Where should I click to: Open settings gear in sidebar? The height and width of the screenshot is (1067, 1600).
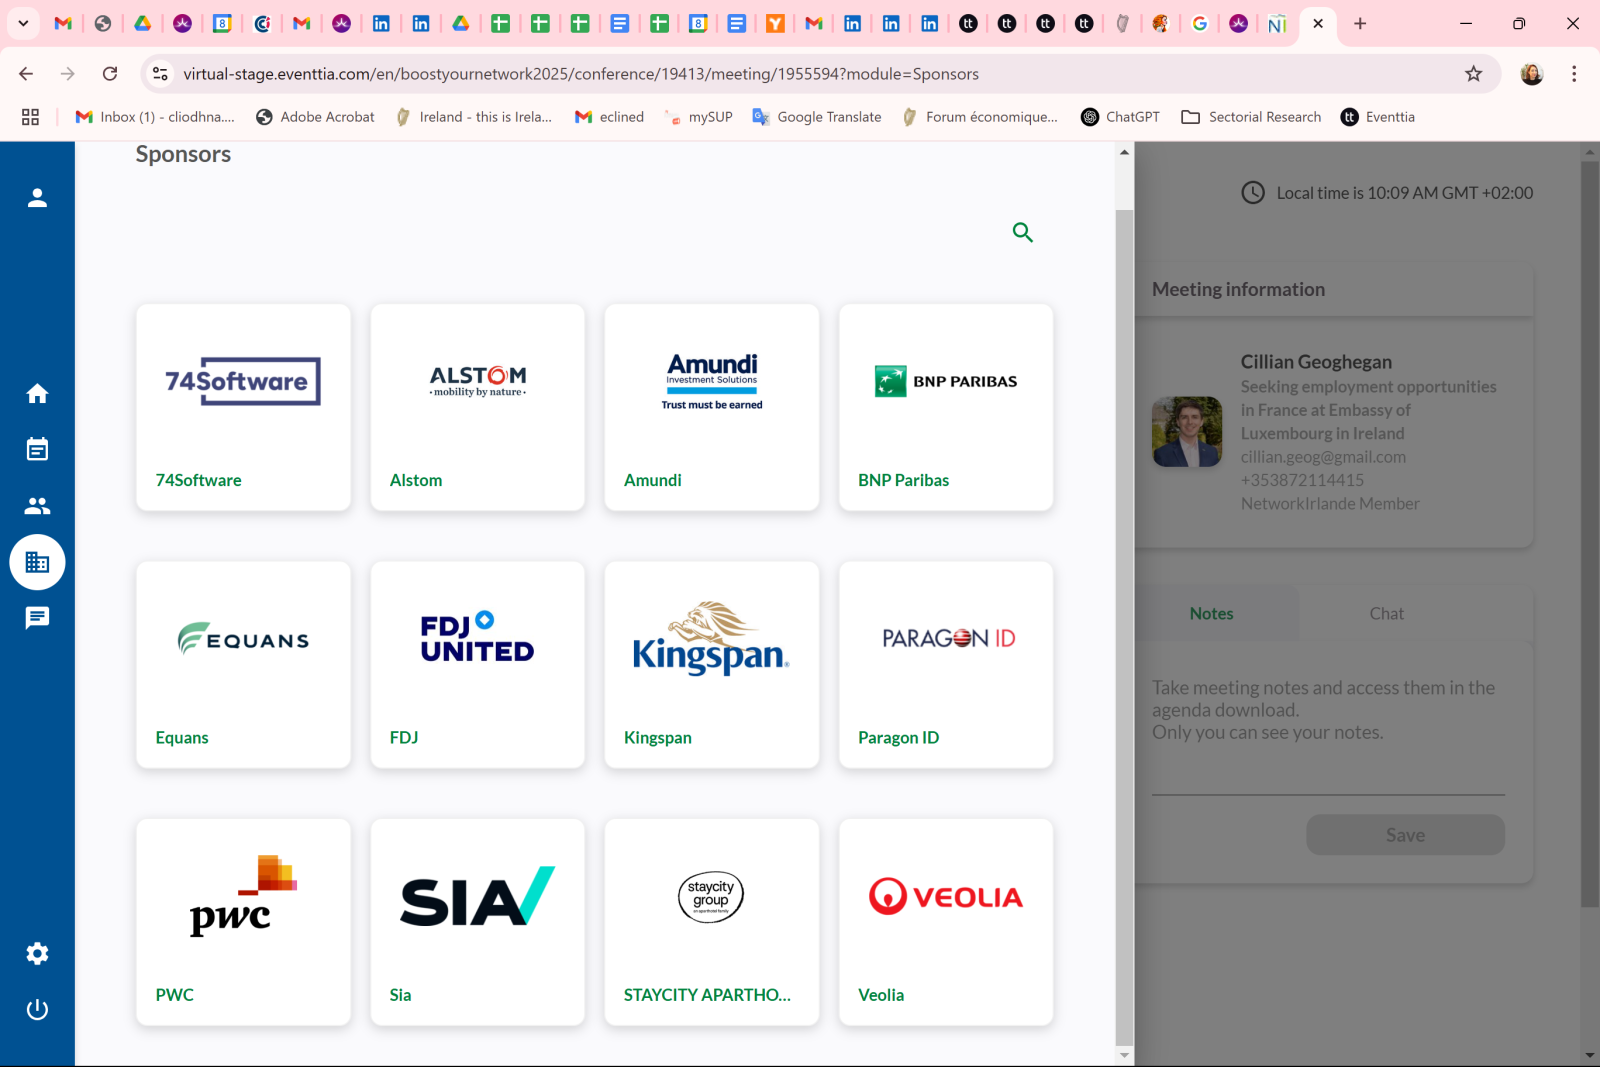coord(37,954)
